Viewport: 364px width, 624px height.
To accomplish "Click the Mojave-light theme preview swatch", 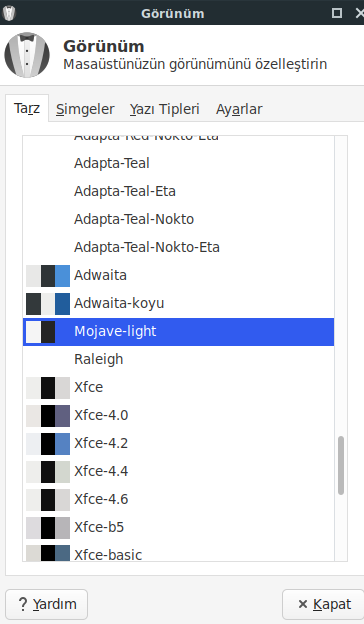I will tap(41, 332).
